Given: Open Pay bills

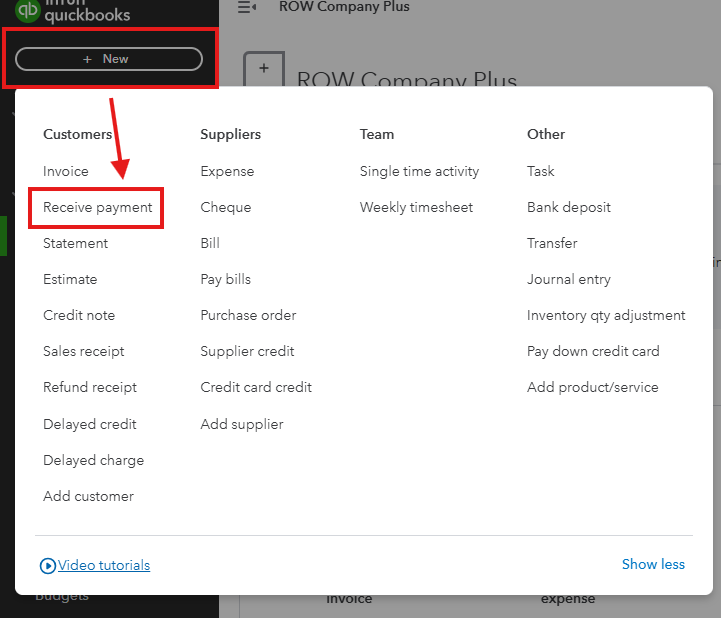Looking at the screenshot, I should pos(225,279).
